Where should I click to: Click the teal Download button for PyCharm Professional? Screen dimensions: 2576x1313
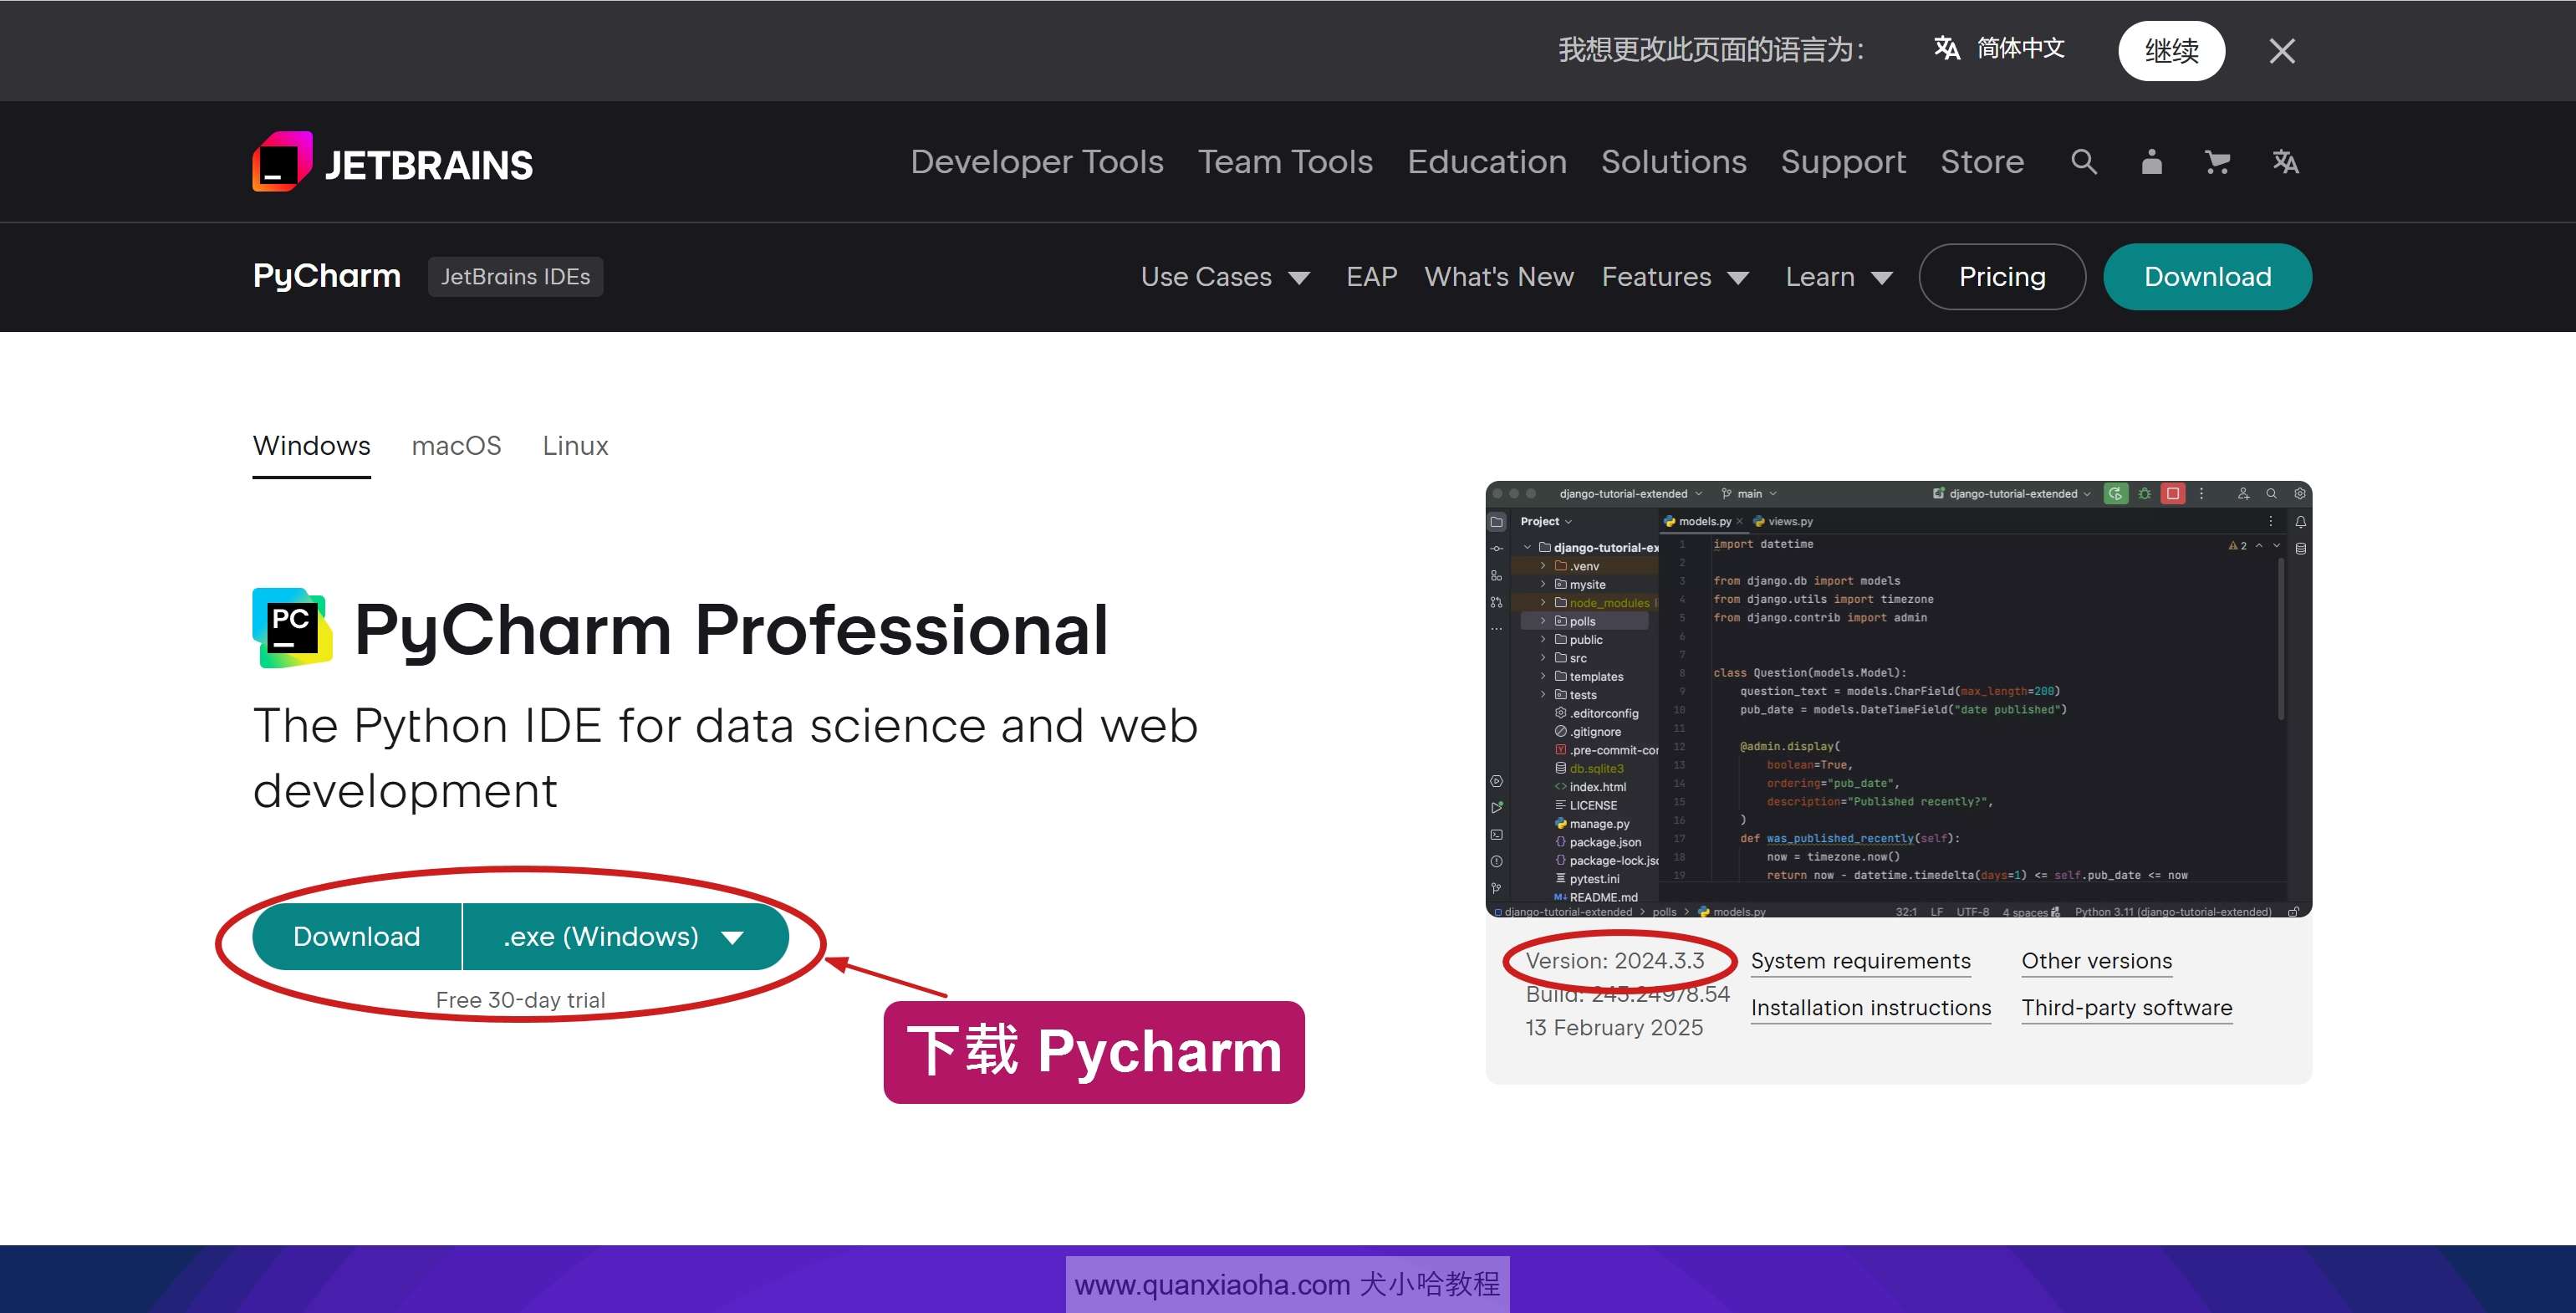(x=356, y=936)
